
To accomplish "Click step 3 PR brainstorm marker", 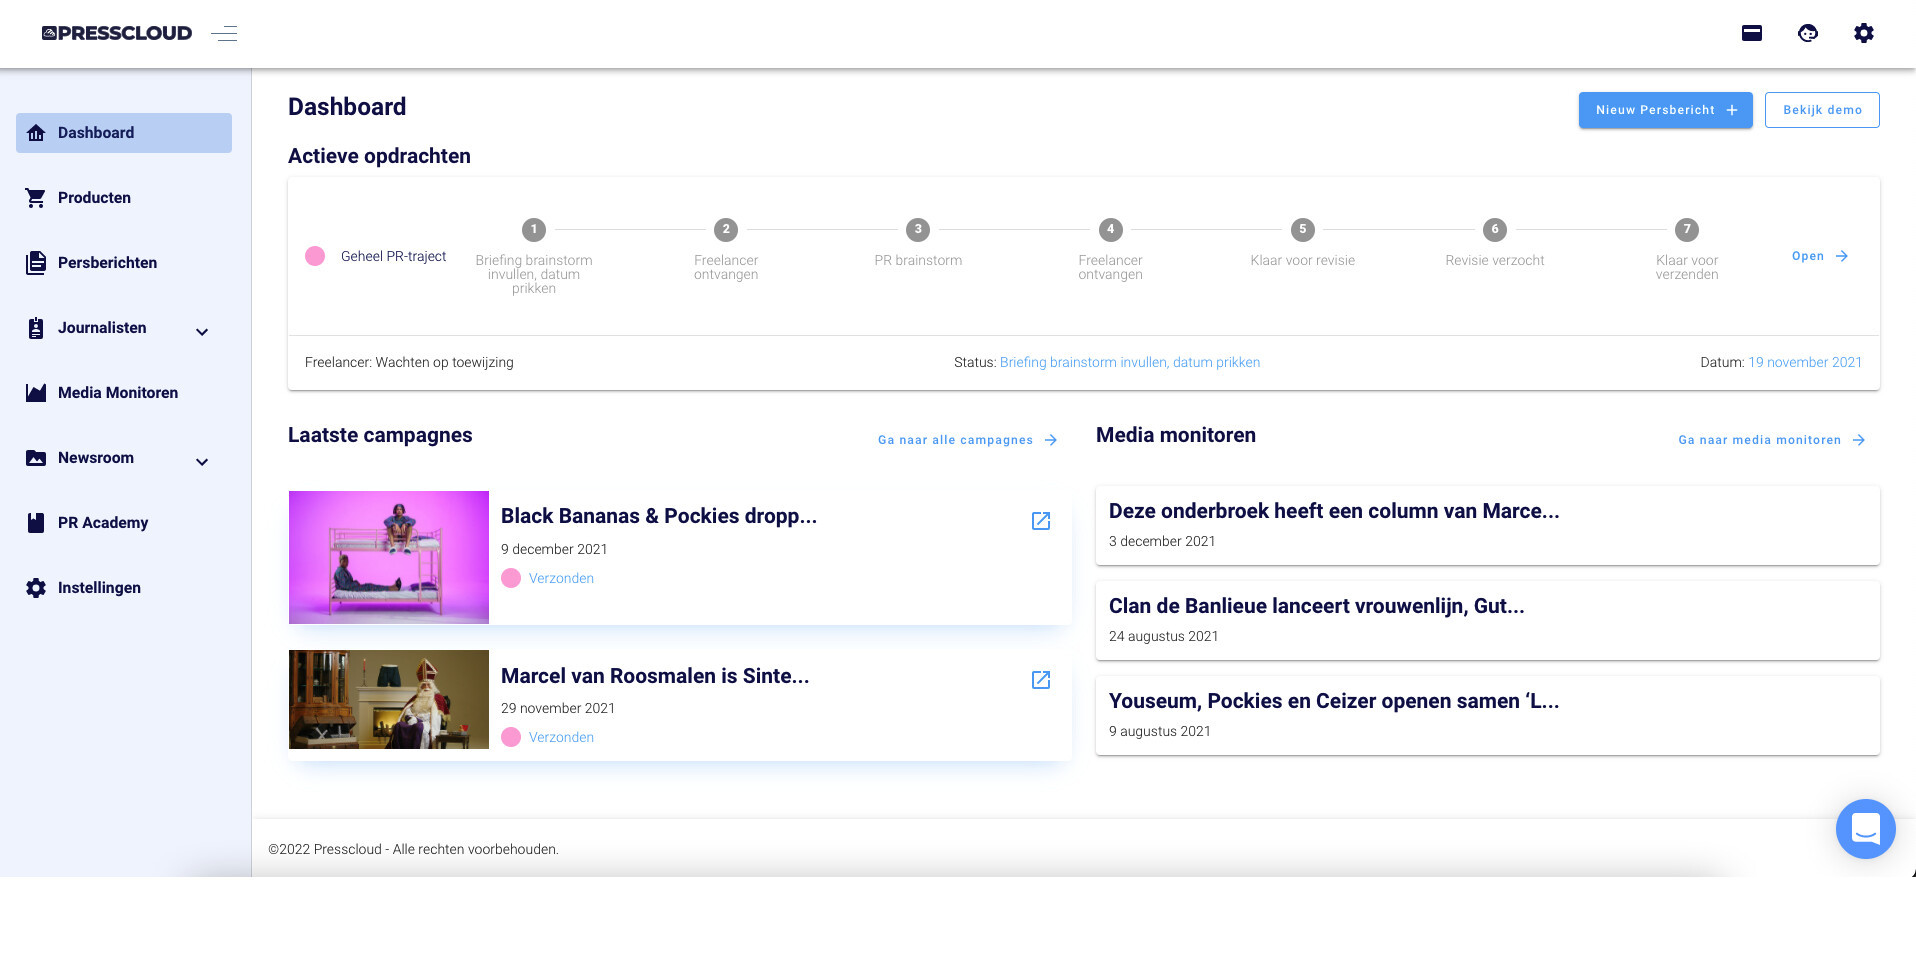I will coord(917,230).
